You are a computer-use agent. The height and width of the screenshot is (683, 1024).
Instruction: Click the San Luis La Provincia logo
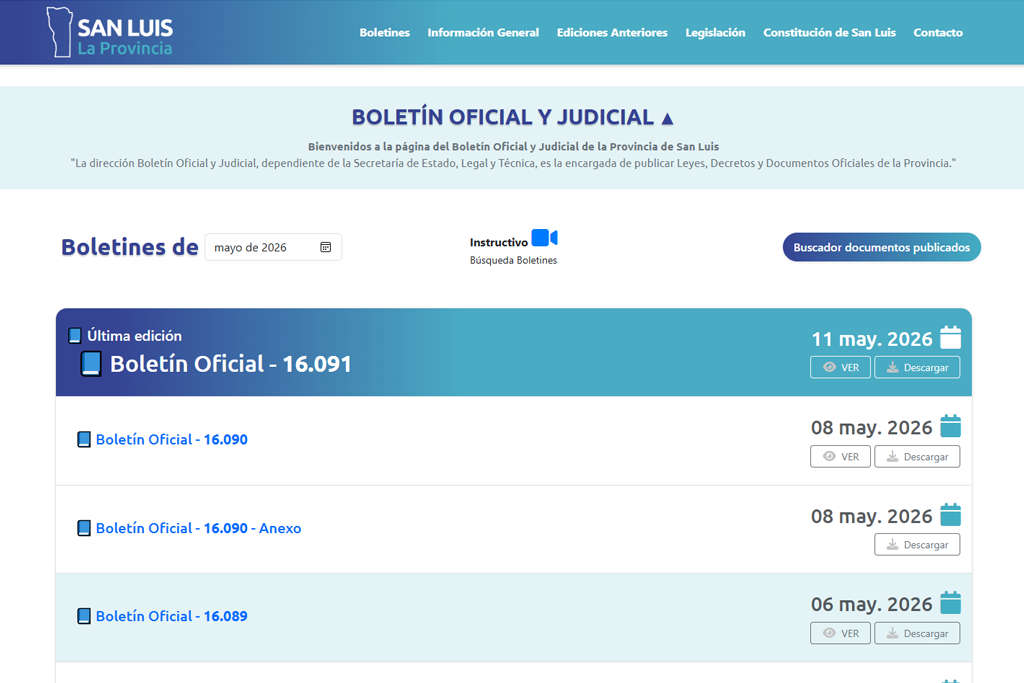point(110,32)
